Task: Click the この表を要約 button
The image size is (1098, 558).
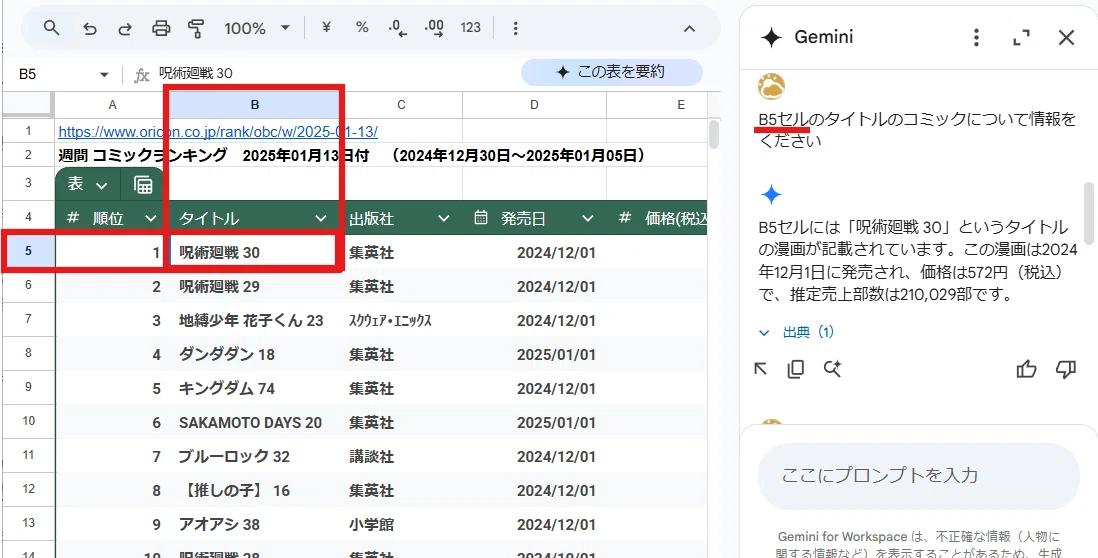Action: (x=611, y=72)
